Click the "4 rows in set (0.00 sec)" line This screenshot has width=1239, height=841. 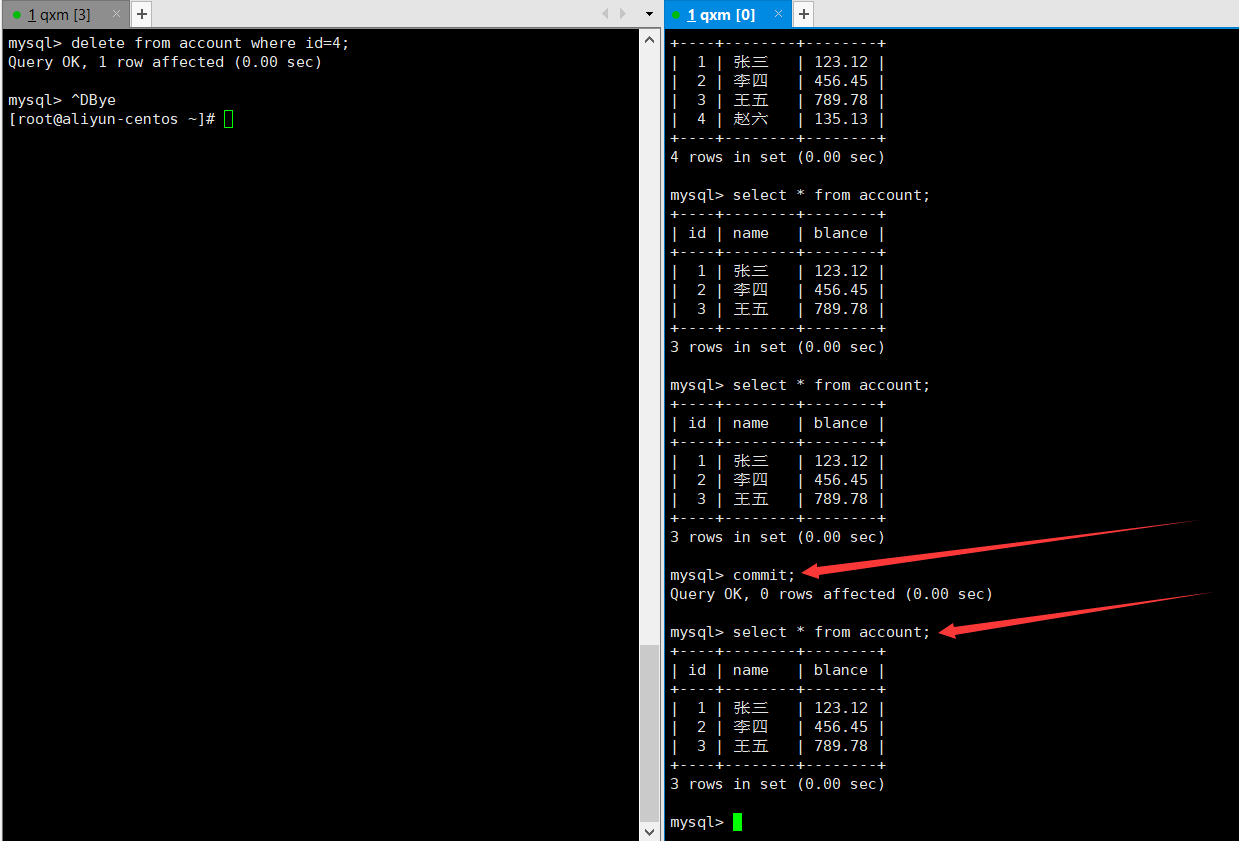click(x=777, y=157)
